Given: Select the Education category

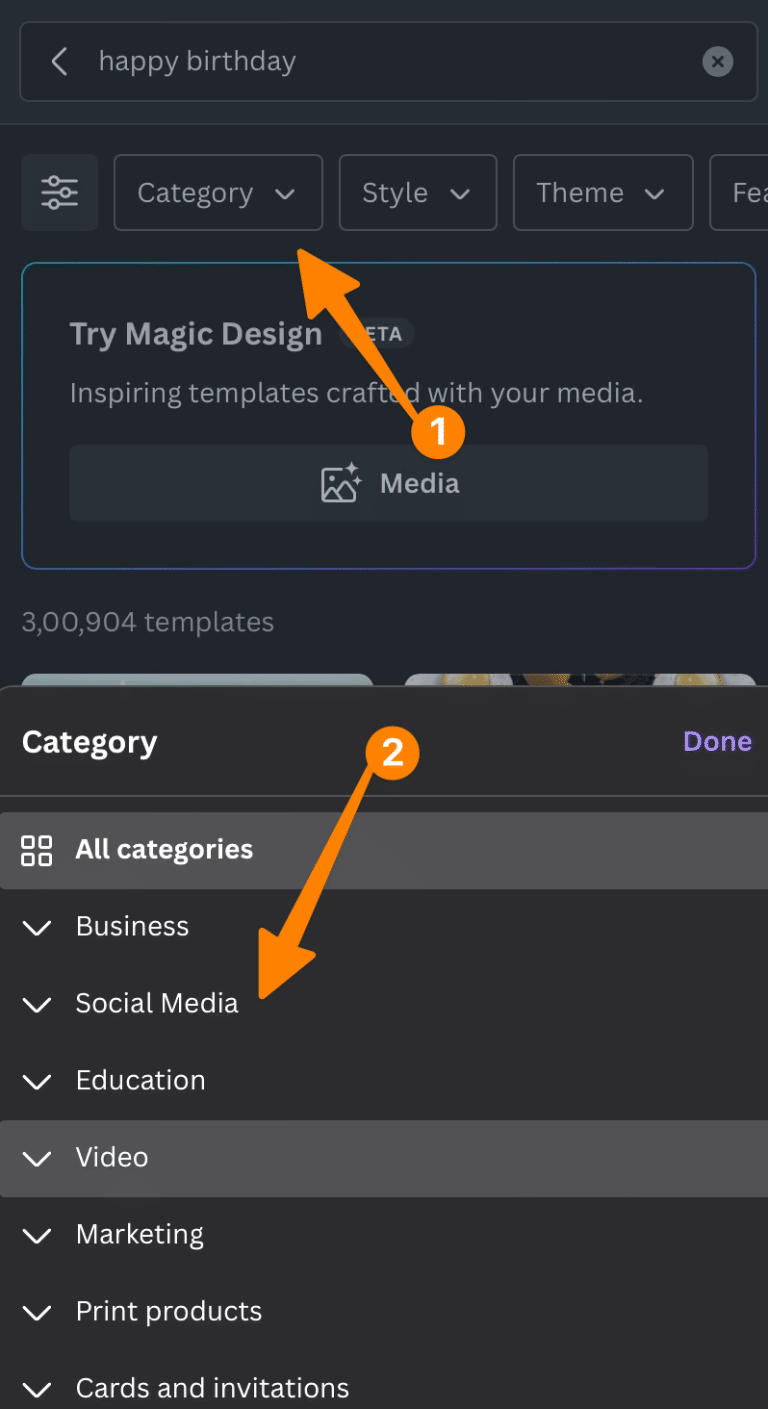Looking at the screenshot, I should (140, 1081).
